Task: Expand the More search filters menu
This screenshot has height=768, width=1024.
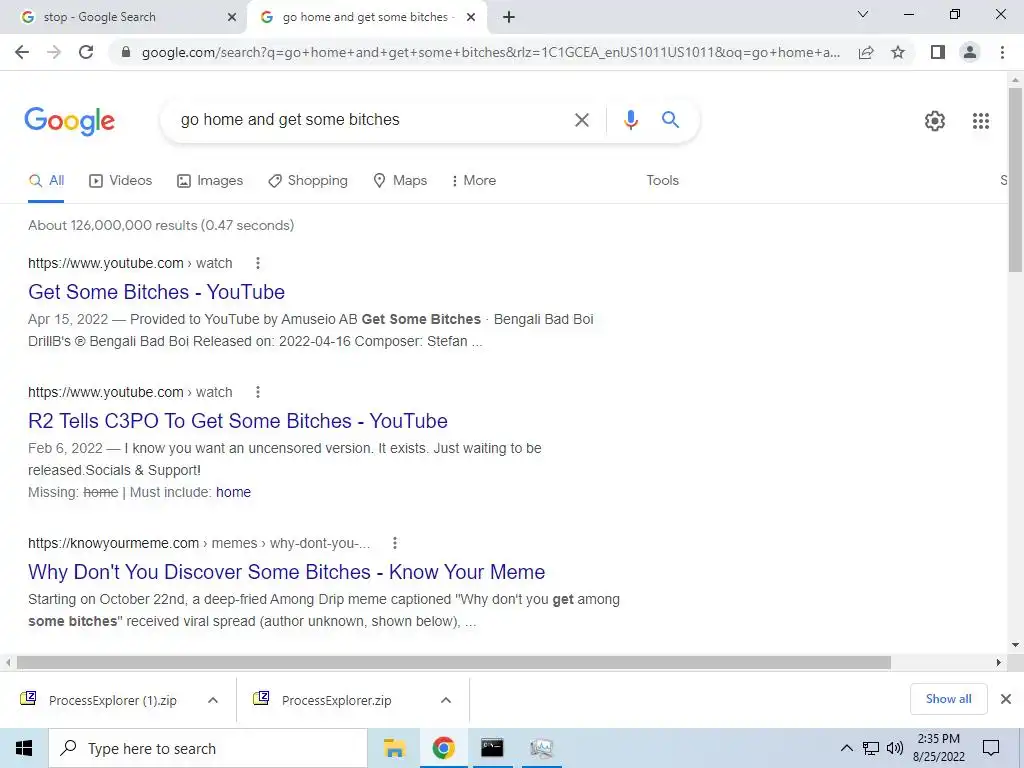Action: [x=474, y=180]
